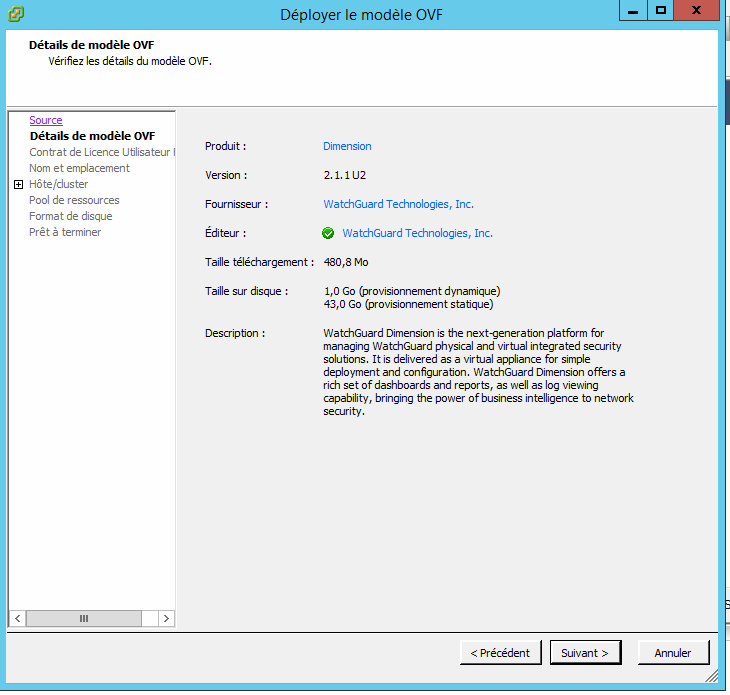This screenshot has width=730, height=695.
Task: Click the 480,8 Mo download size
Action: point(346,262)
